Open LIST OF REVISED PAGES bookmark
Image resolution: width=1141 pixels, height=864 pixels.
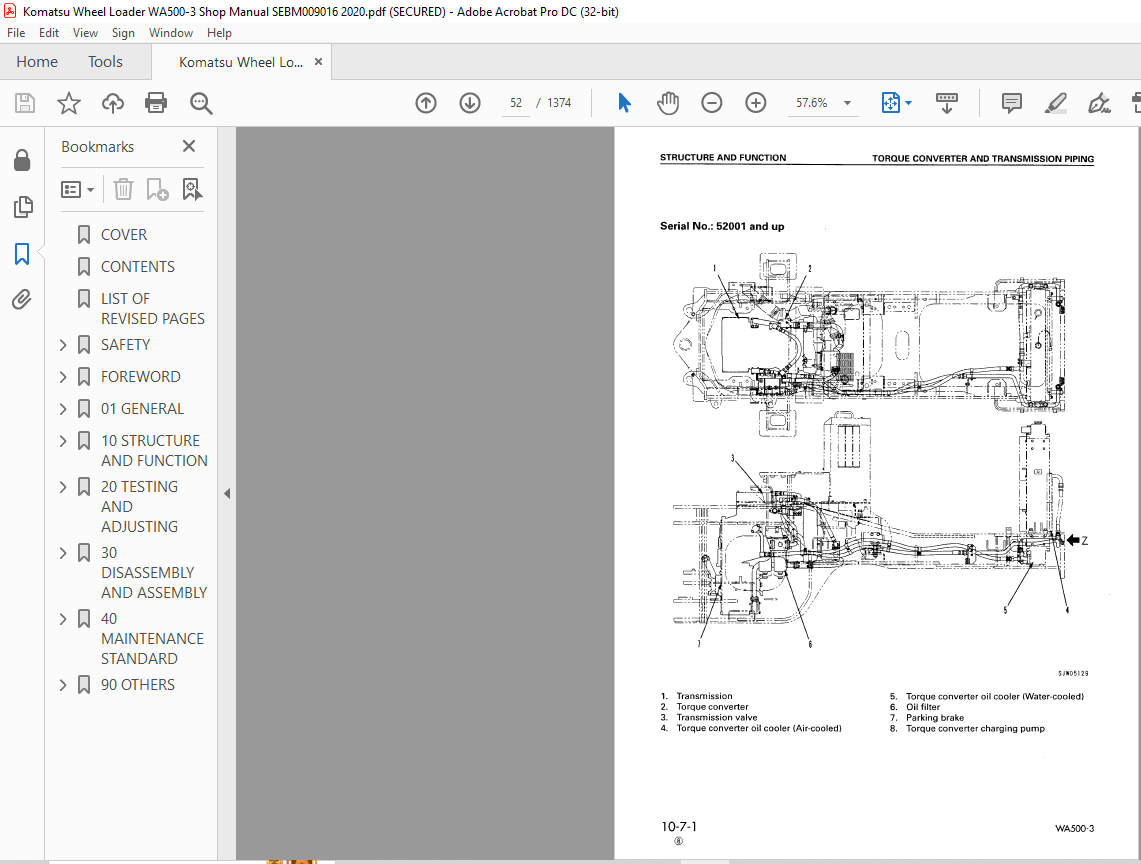tap(153, 309)
